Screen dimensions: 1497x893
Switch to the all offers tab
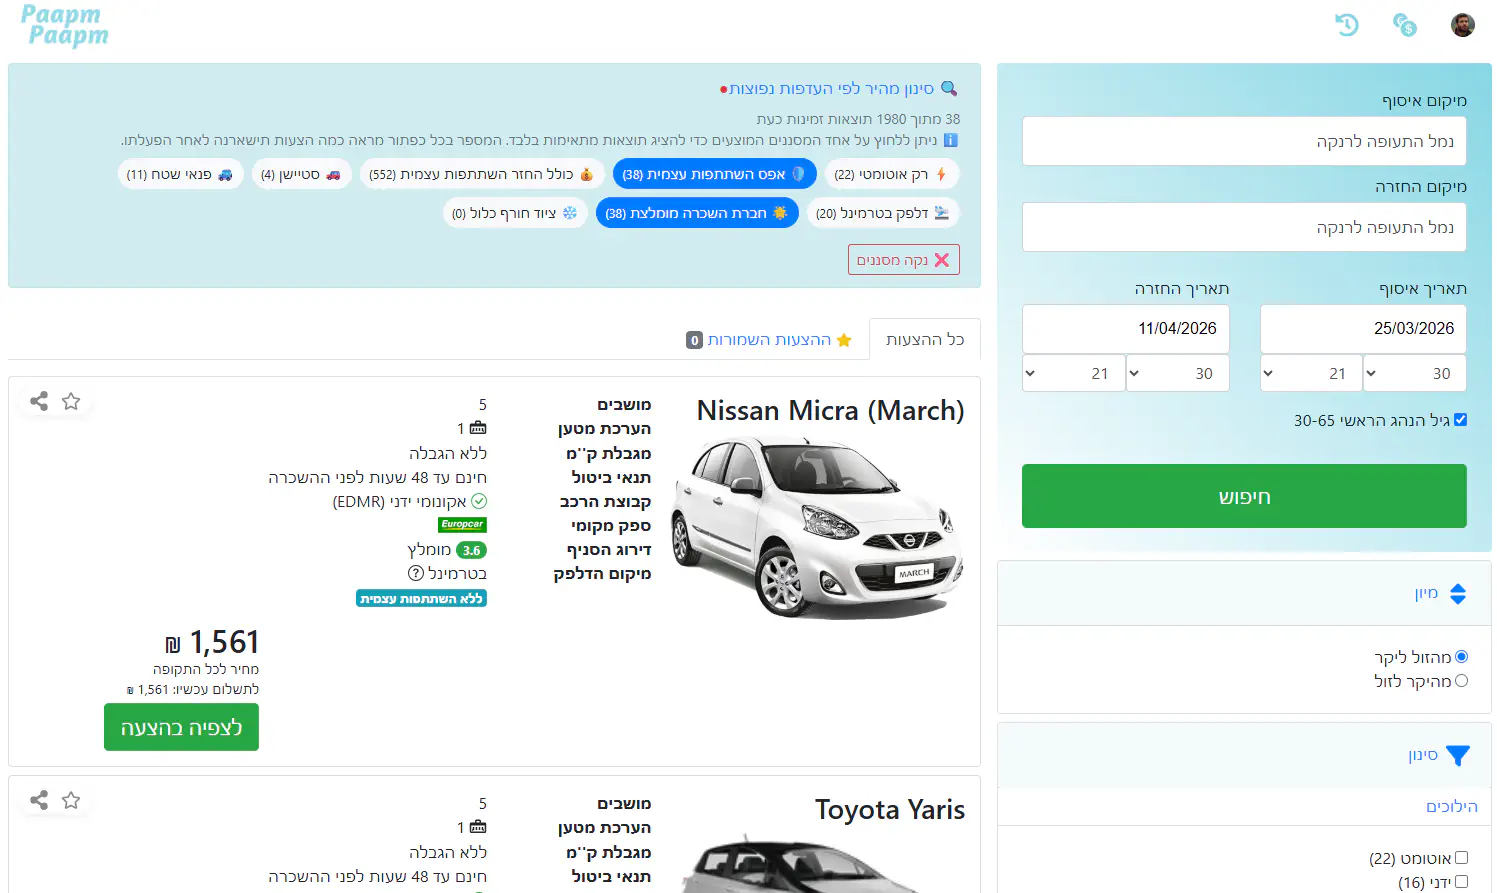click(925, 340)
